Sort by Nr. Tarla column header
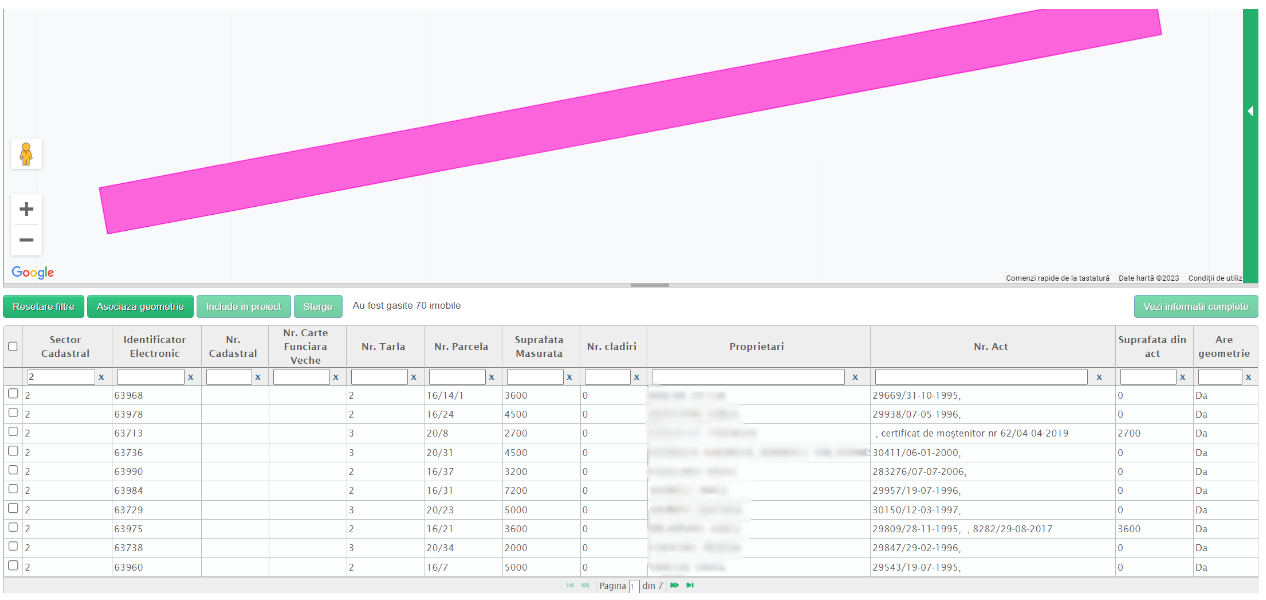This screenshot has height=600, width=1266. click(383, 347)
